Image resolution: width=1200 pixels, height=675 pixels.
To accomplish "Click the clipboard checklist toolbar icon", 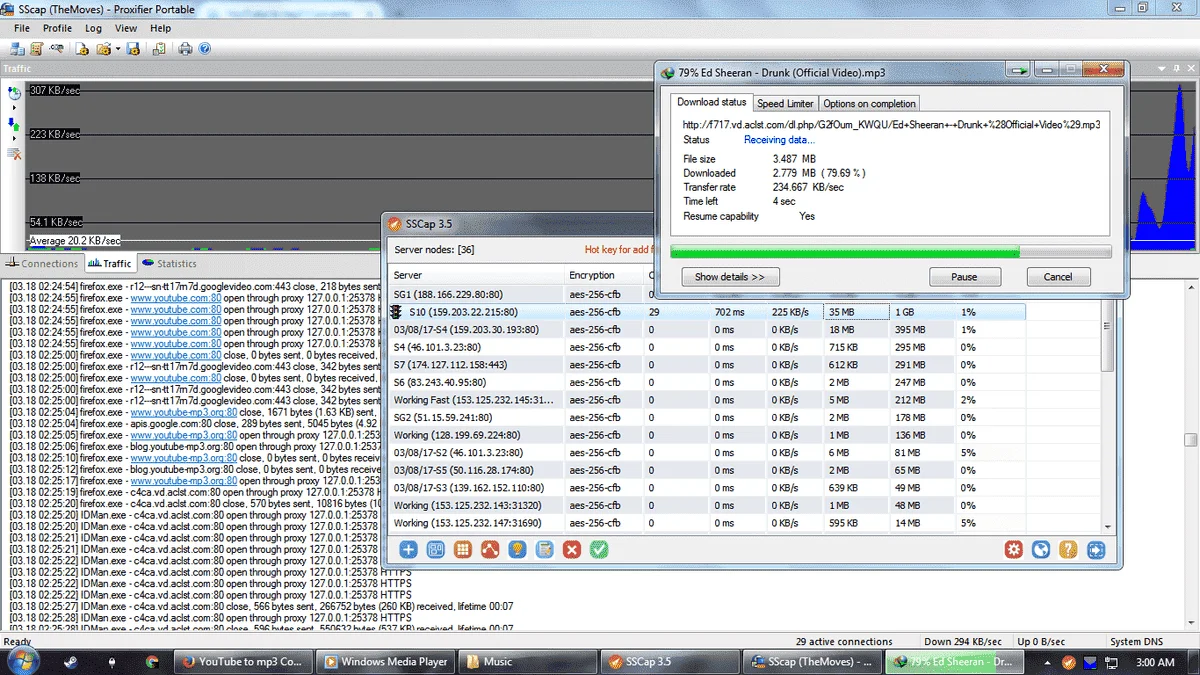I will (x=159, y=48).
